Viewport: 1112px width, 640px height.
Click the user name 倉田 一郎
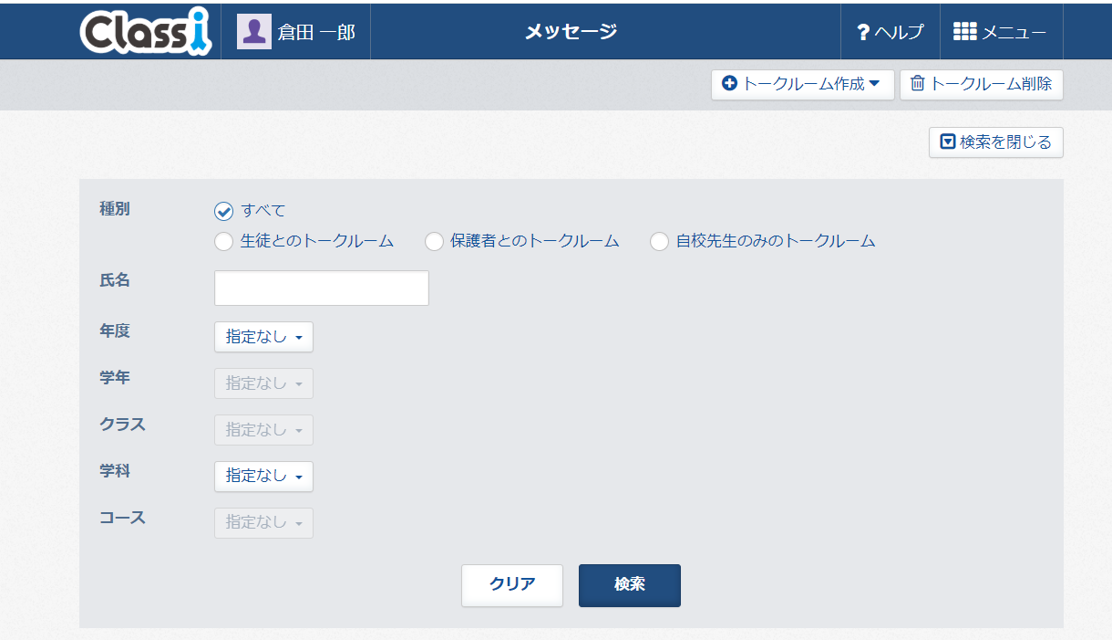tap(316, 33)
